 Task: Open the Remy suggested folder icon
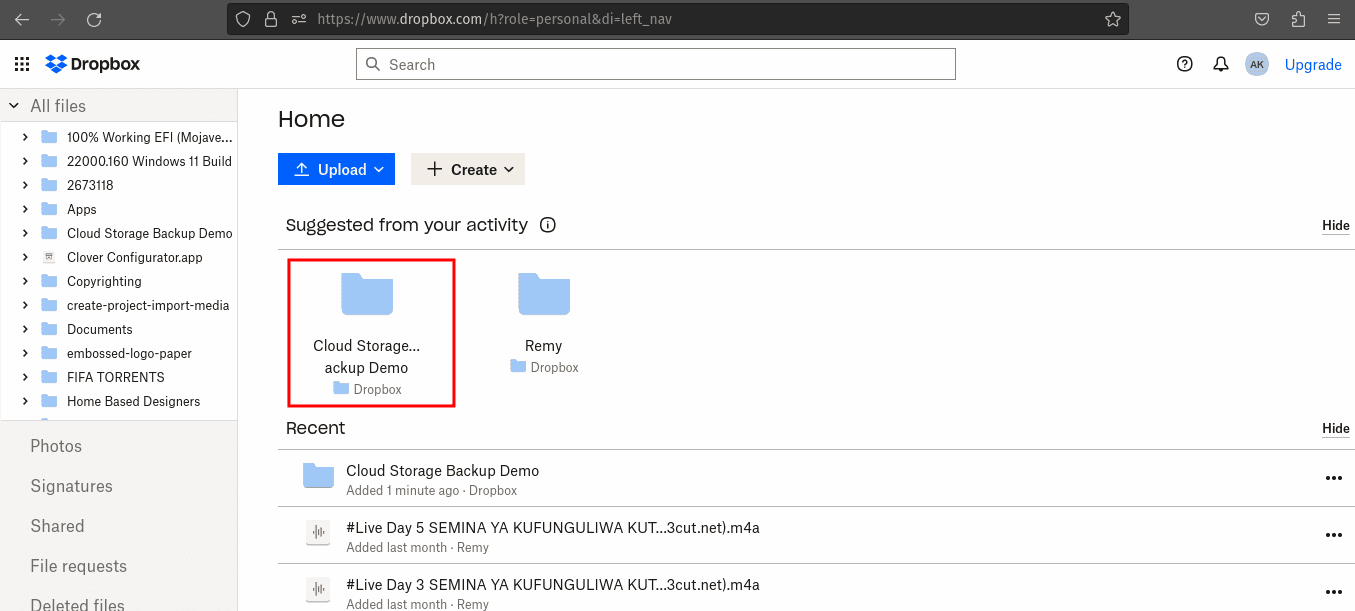point(544,294)
